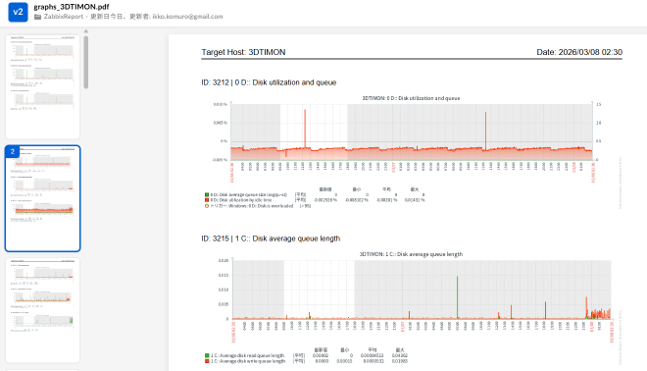Click the page number 2 badge
Screen dimensions: 647x371
(x=12, y=151)
